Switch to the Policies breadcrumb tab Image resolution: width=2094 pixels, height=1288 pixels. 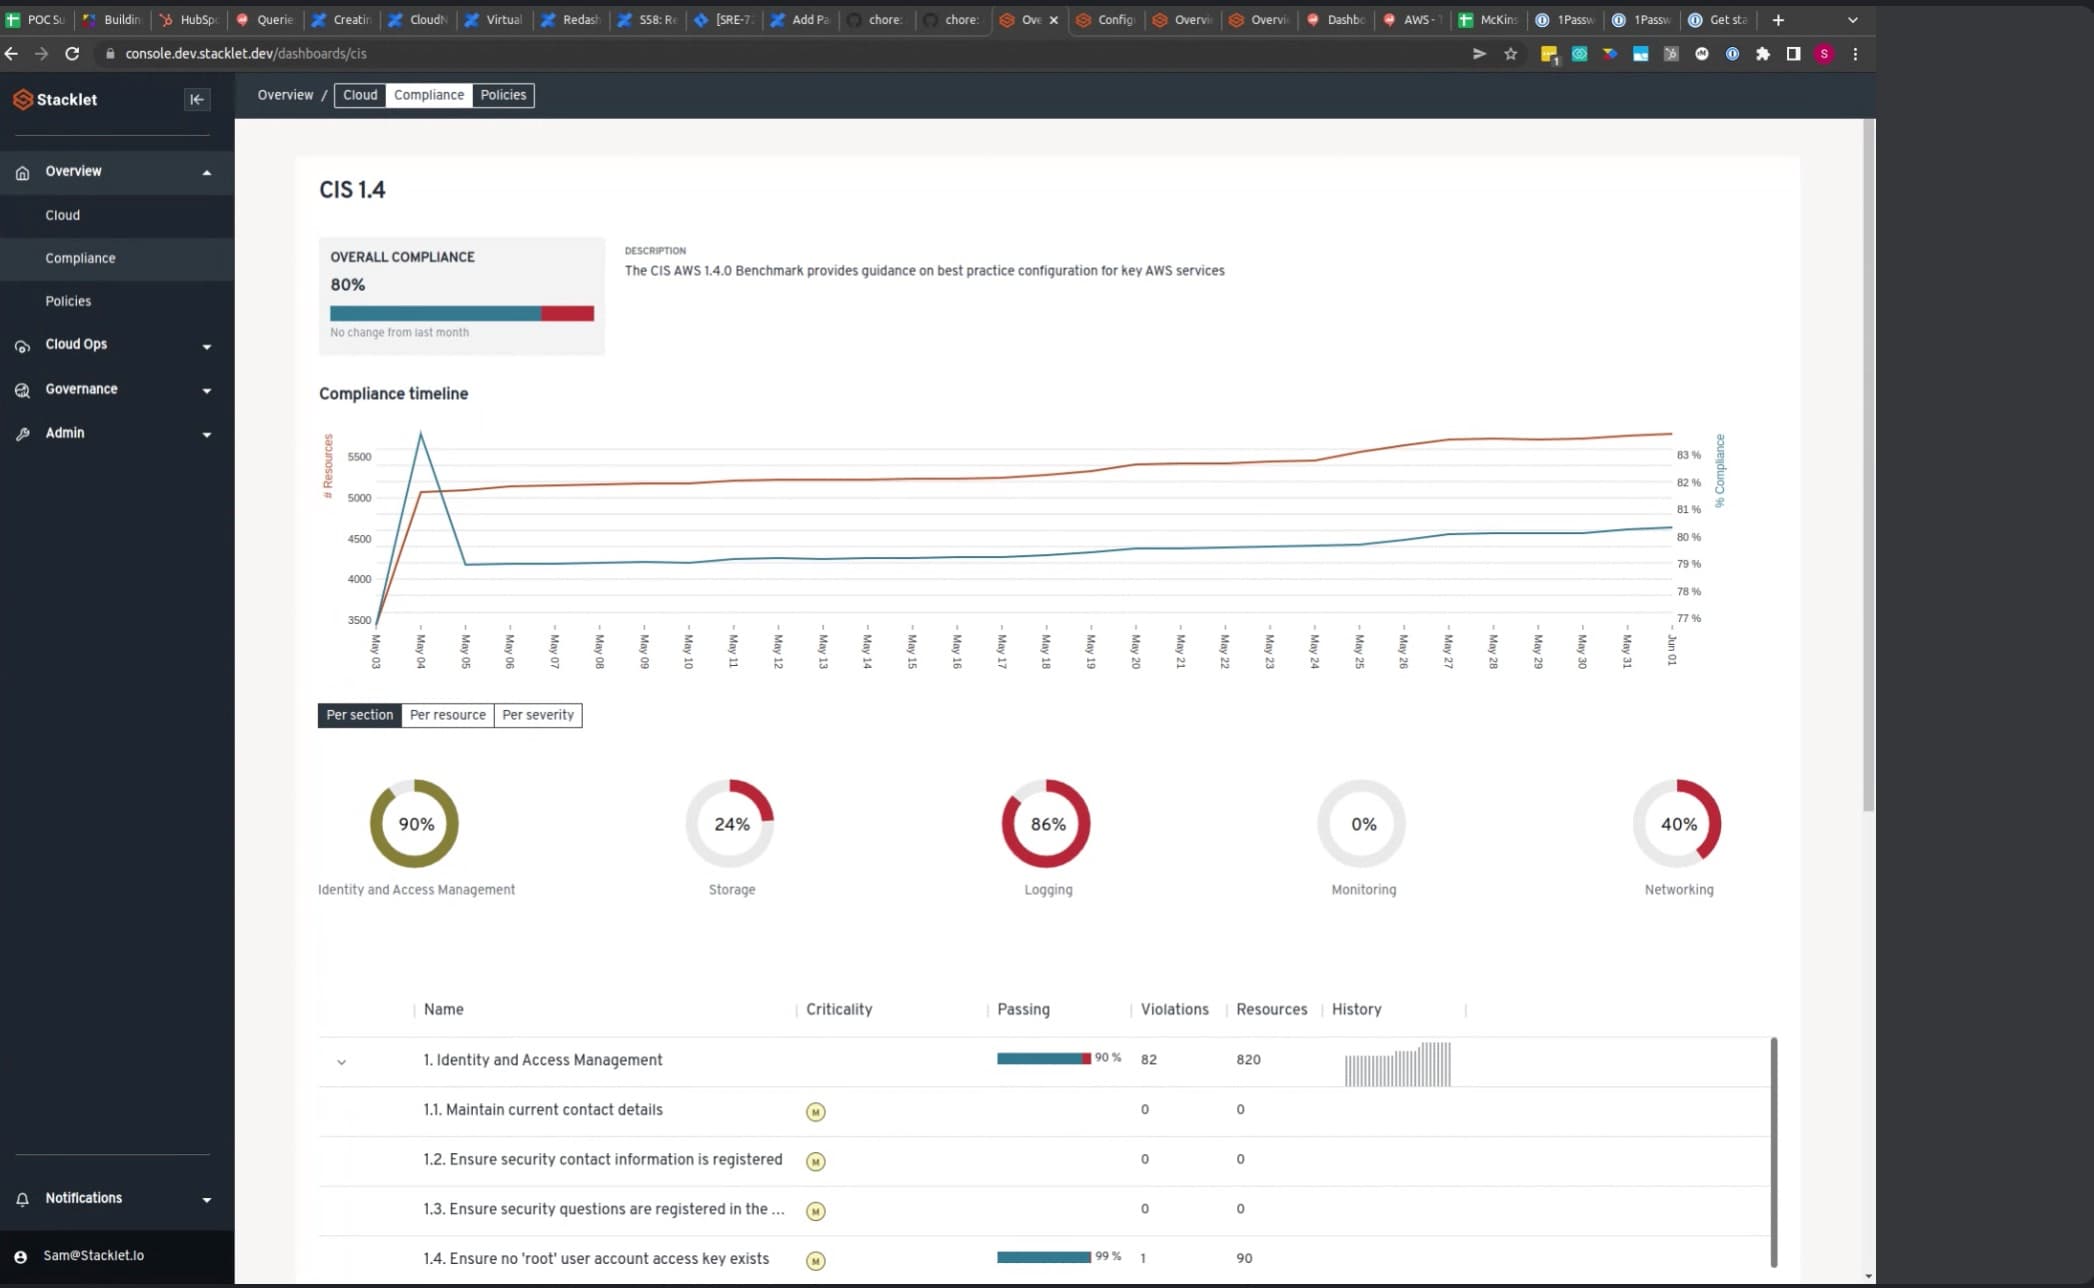(503, 95)
